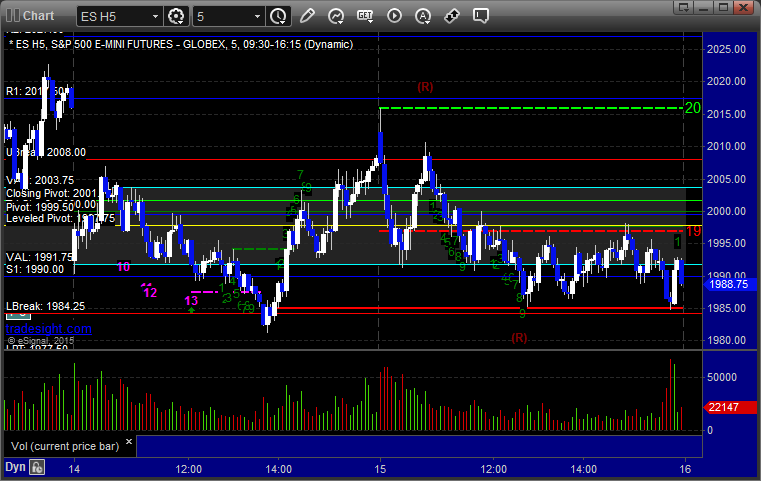Click the red 19 level marker

point(694,231)
